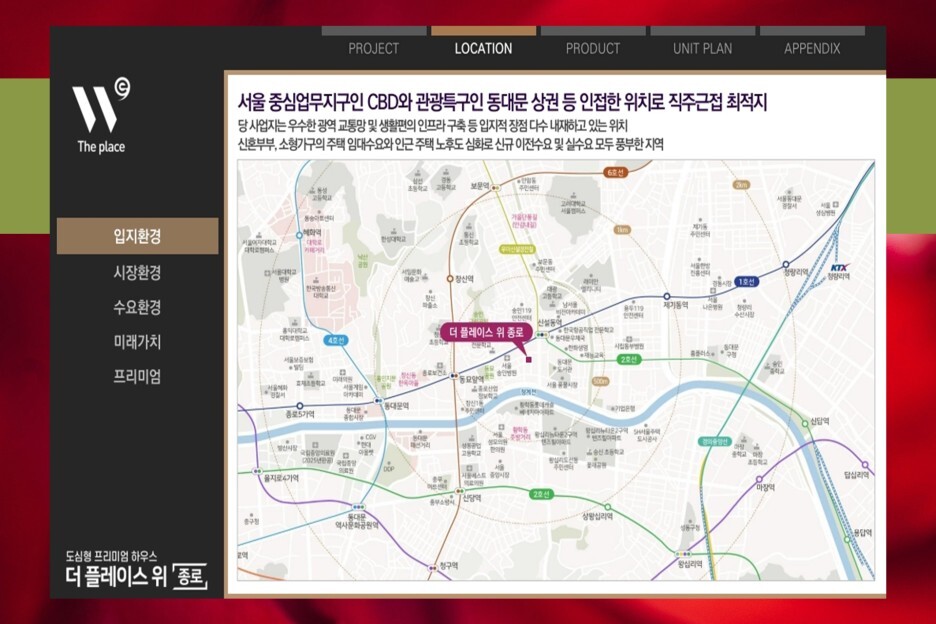Click the 동묘앞역 station marker
This screenshot has height=624, width=936.
pyautogui.click(x=454, y=376)
